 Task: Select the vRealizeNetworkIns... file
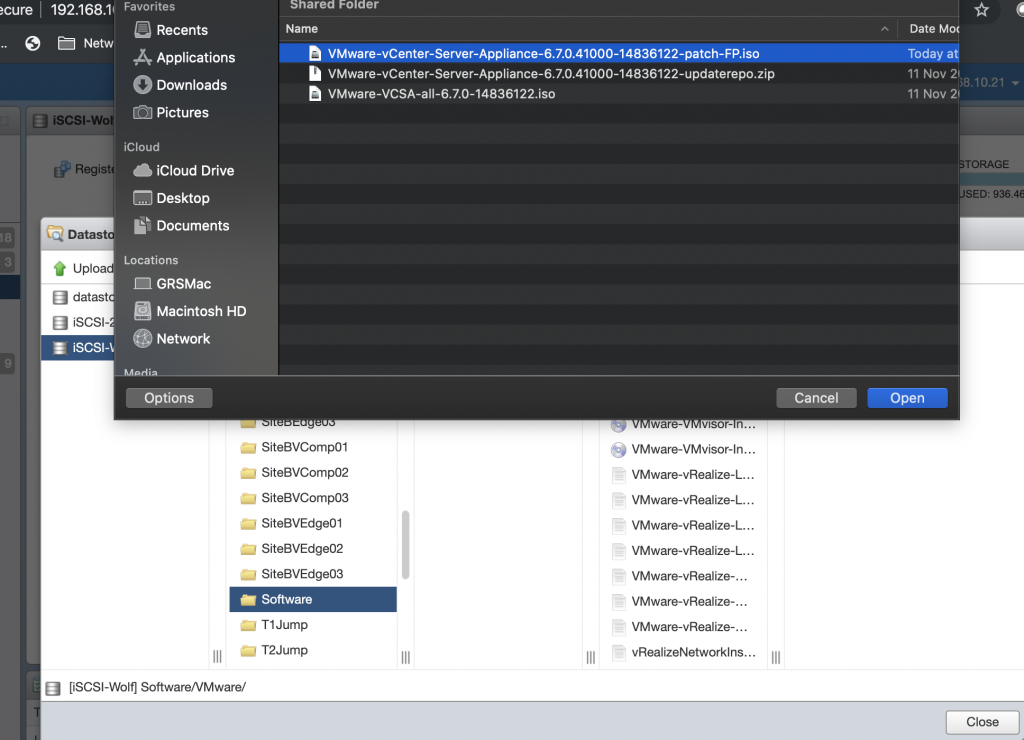684,652
